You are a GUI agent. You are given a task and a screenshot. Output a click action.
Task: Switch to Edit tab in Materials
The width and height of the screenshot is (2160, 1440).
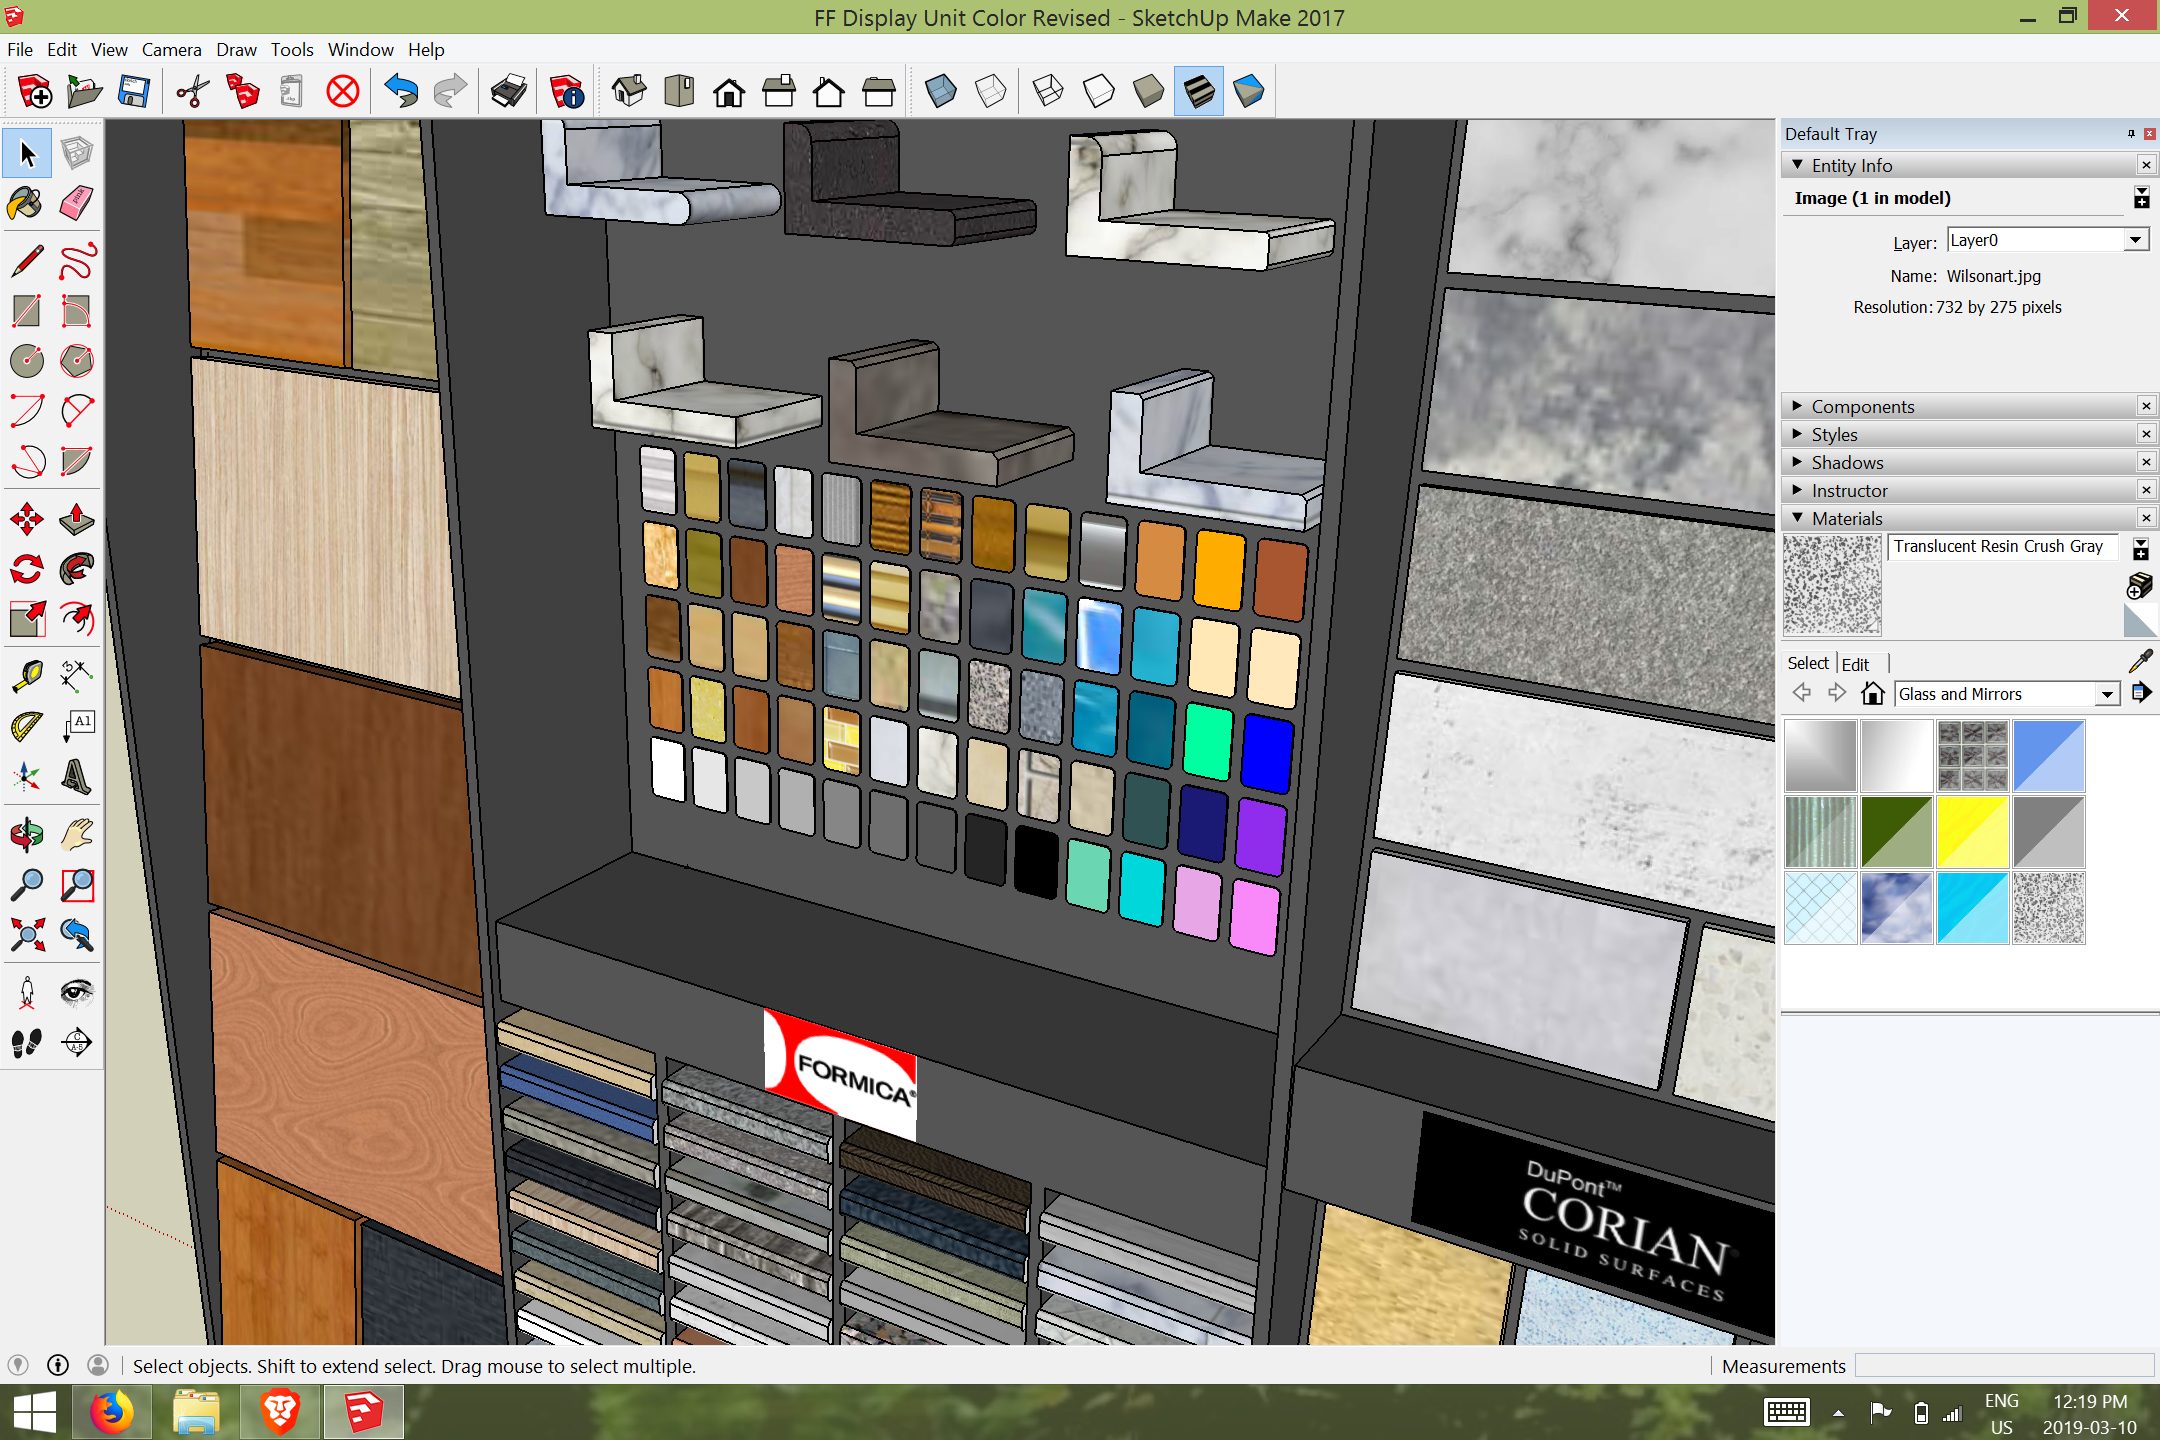click(1855, 664)
